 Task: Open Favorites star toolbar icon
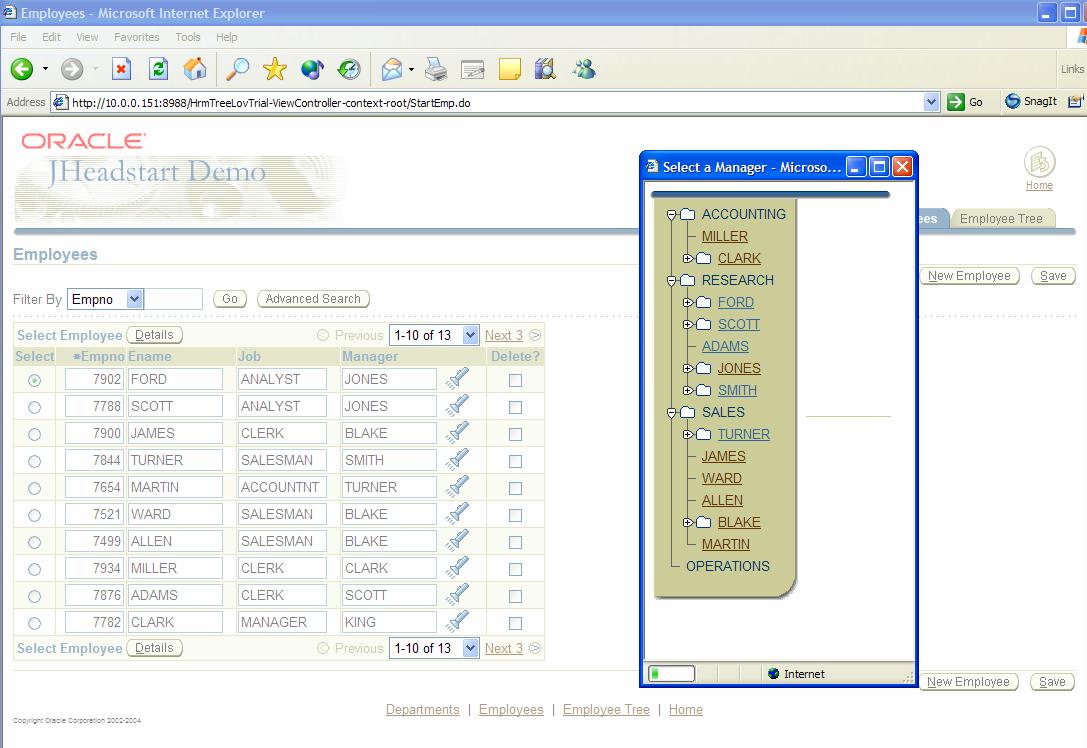(x=274, y=69)
